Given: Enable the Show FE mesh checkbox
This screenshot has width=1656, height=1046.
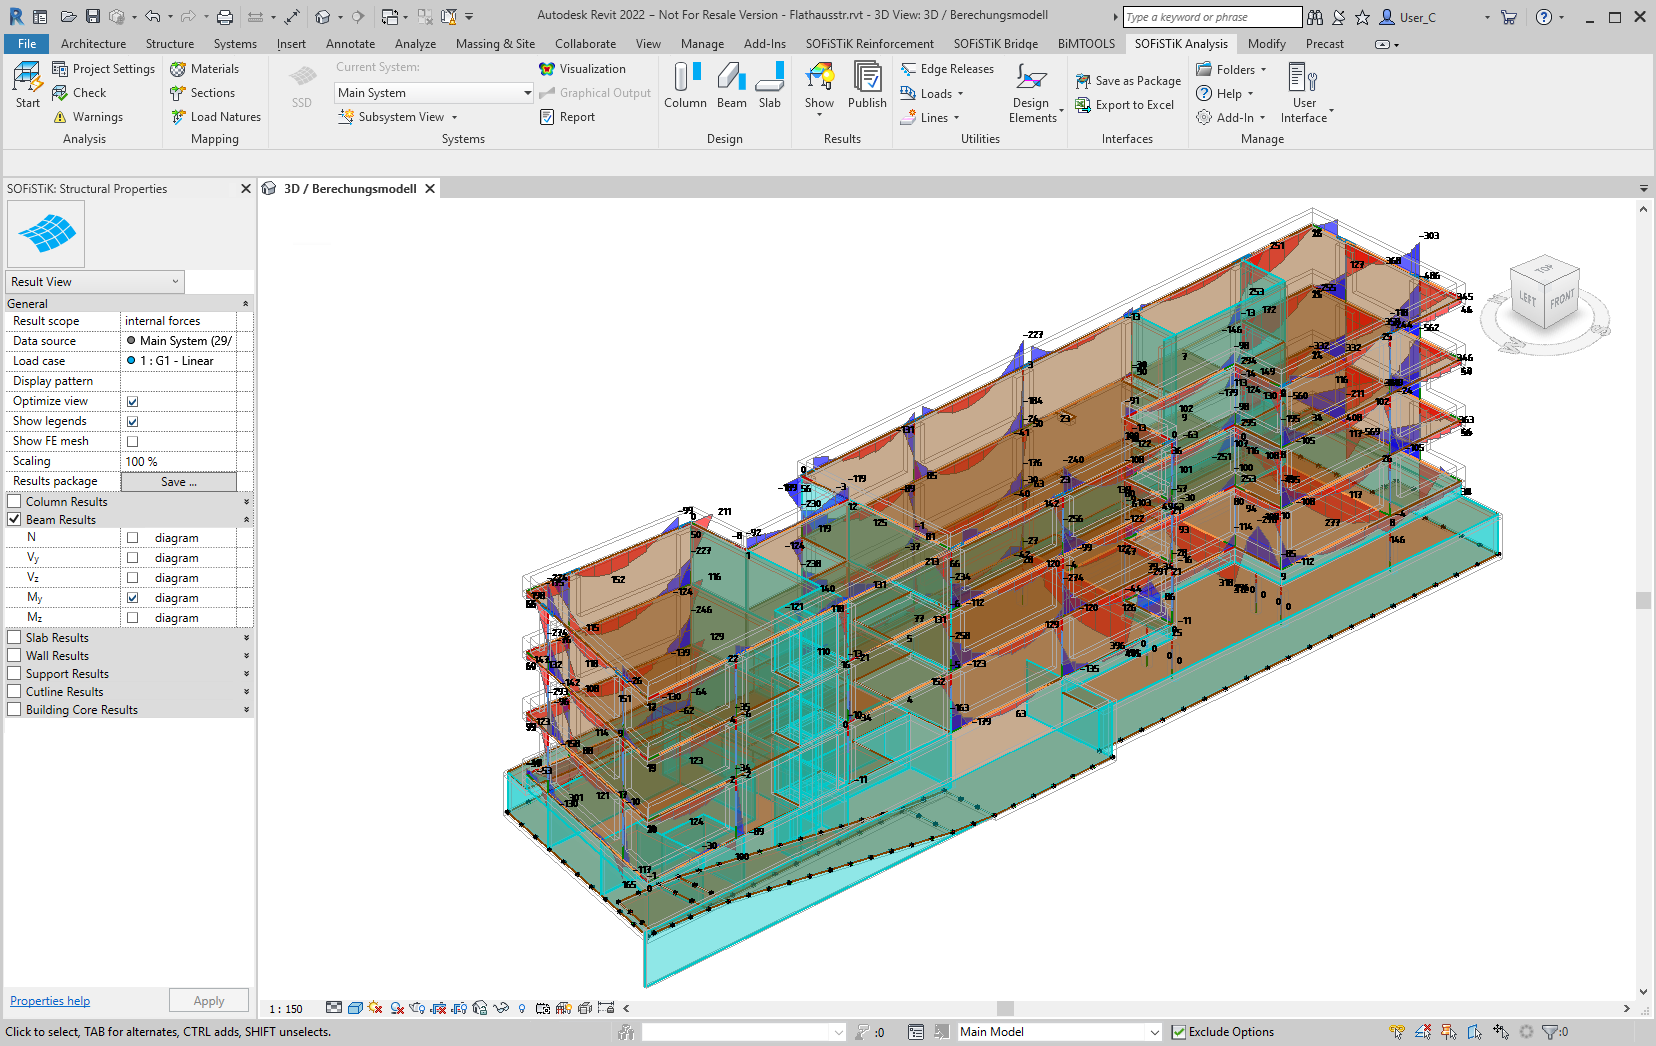Looking at the screenshot, I should [132, 441].
